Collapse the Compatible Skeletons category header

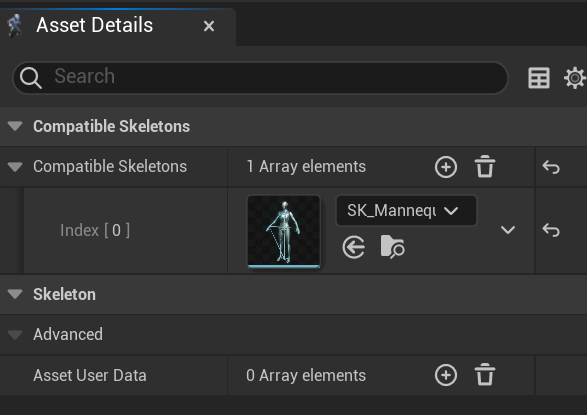[x=15, y=126]
